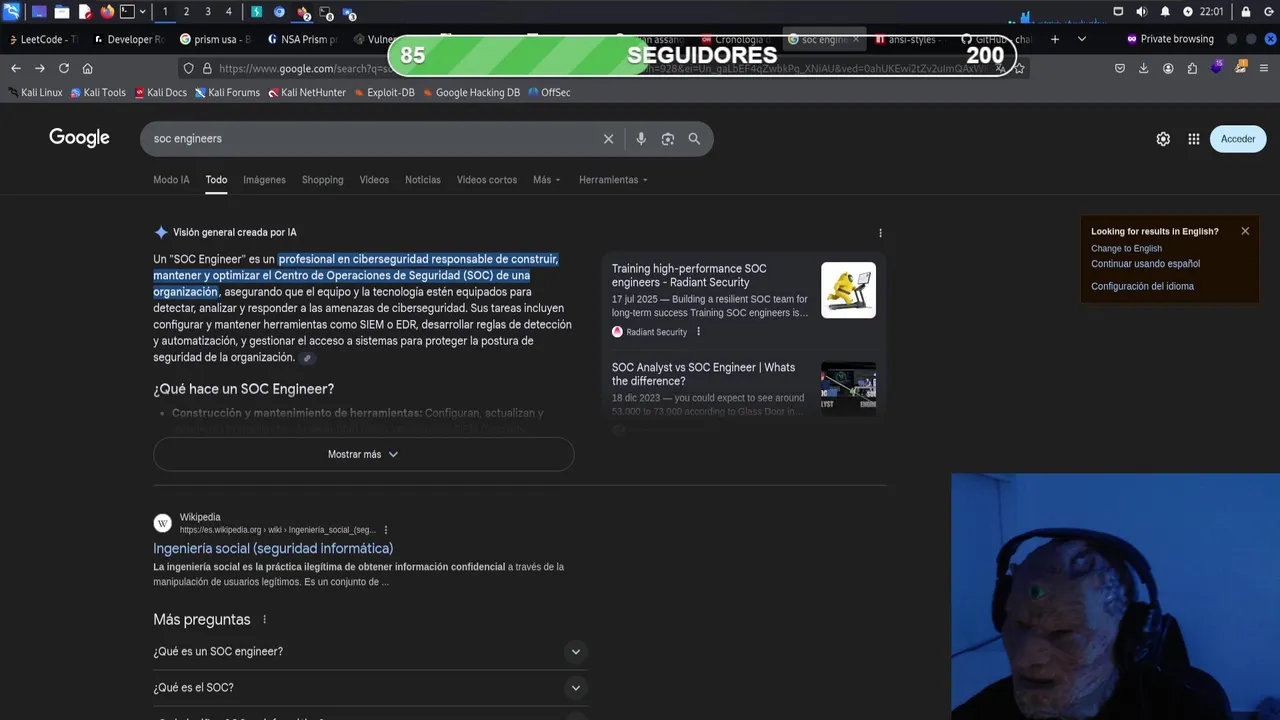Open the terminal emulator launcher
The image size is (1280, 720).
127,12
